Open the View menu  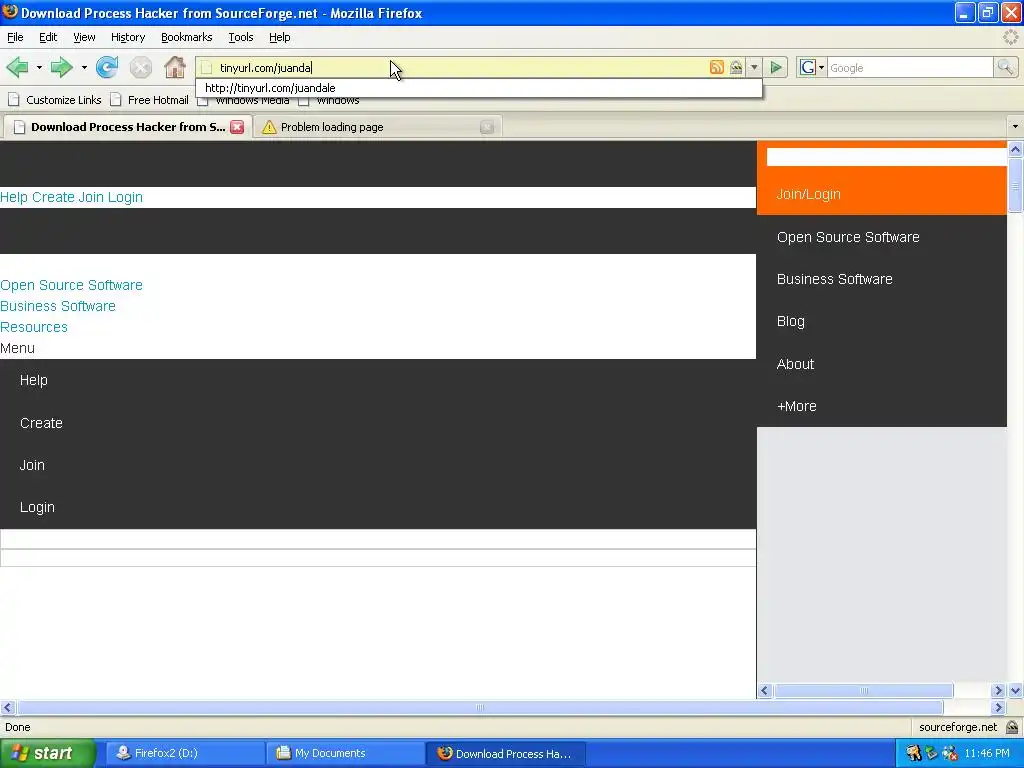coord(84,37)
